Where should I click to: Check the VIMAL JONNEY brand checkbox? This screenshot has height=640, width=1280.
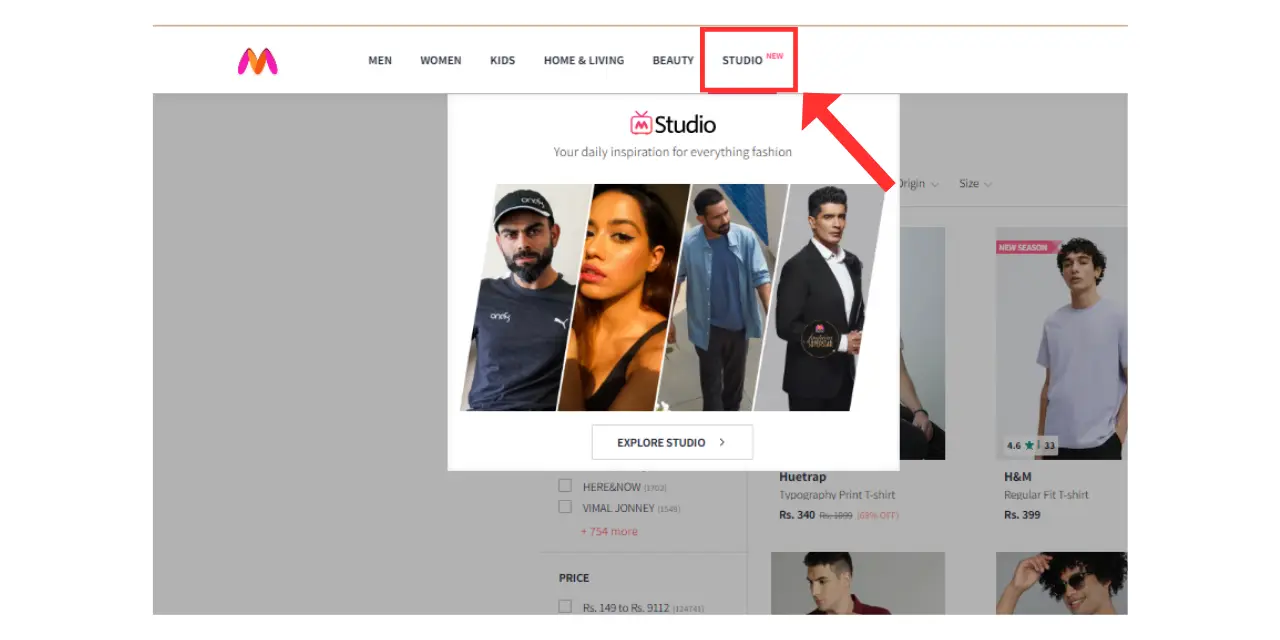(x=565, y=507)
